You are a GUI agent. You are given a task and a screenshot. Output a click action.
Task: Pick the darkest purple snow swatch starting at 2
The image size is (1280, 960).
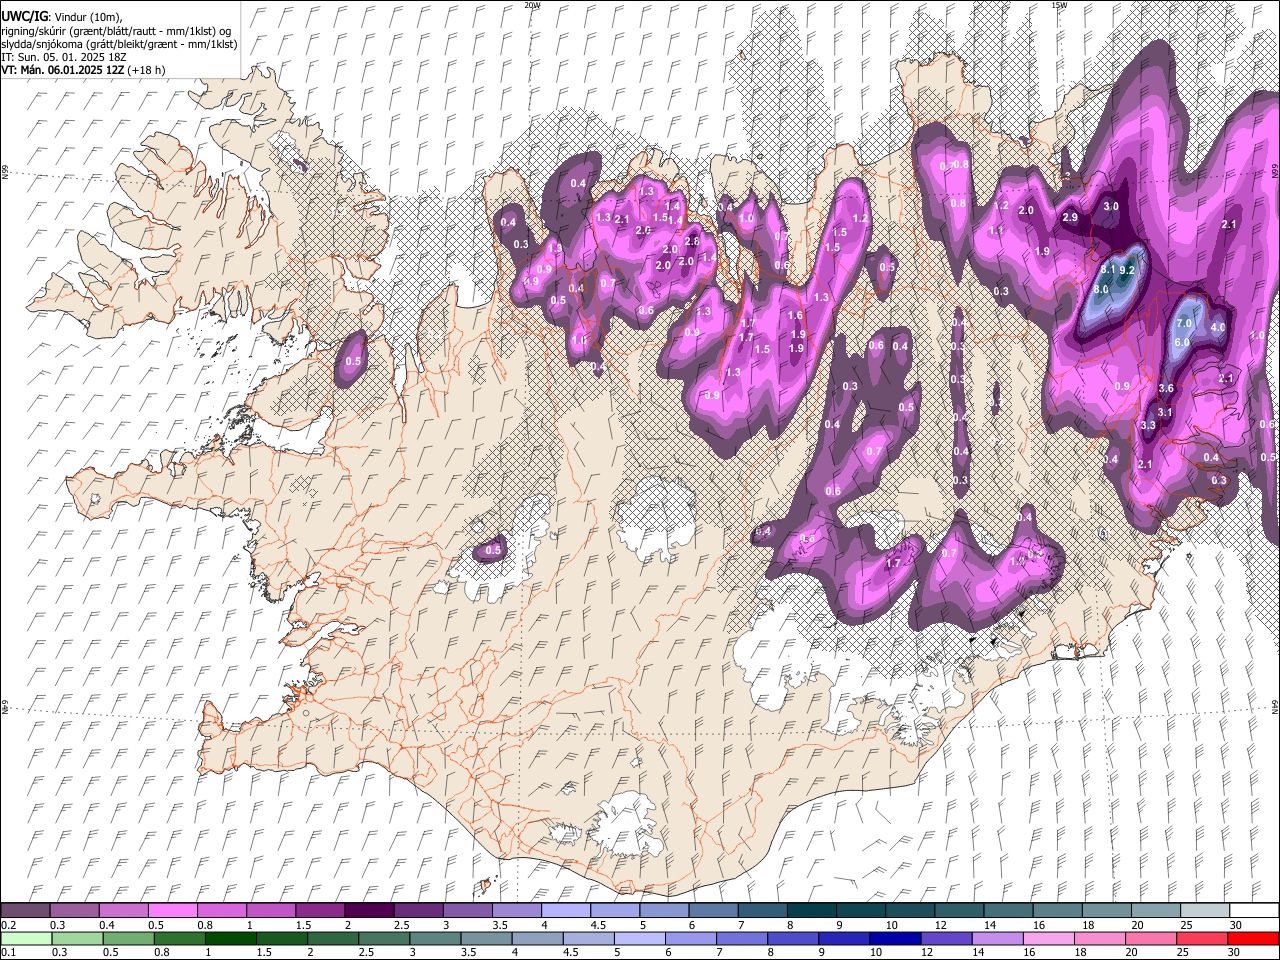(369, 910)
